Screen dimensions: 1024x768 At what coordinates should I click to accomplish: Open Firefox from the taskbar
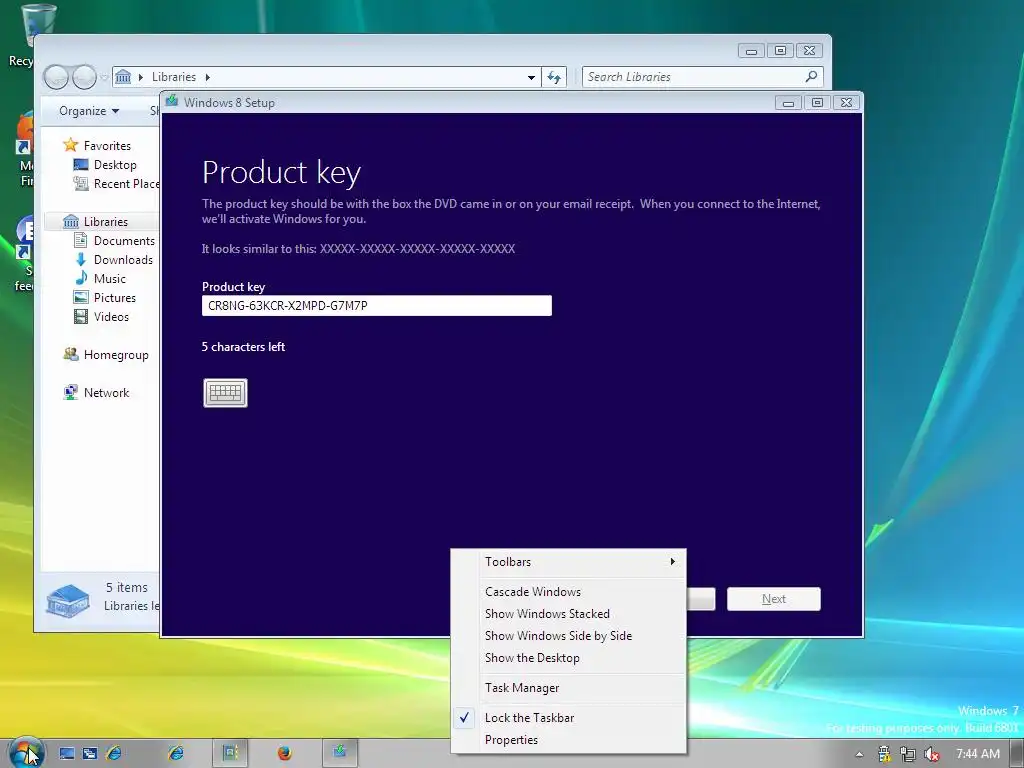coord(285,753)
